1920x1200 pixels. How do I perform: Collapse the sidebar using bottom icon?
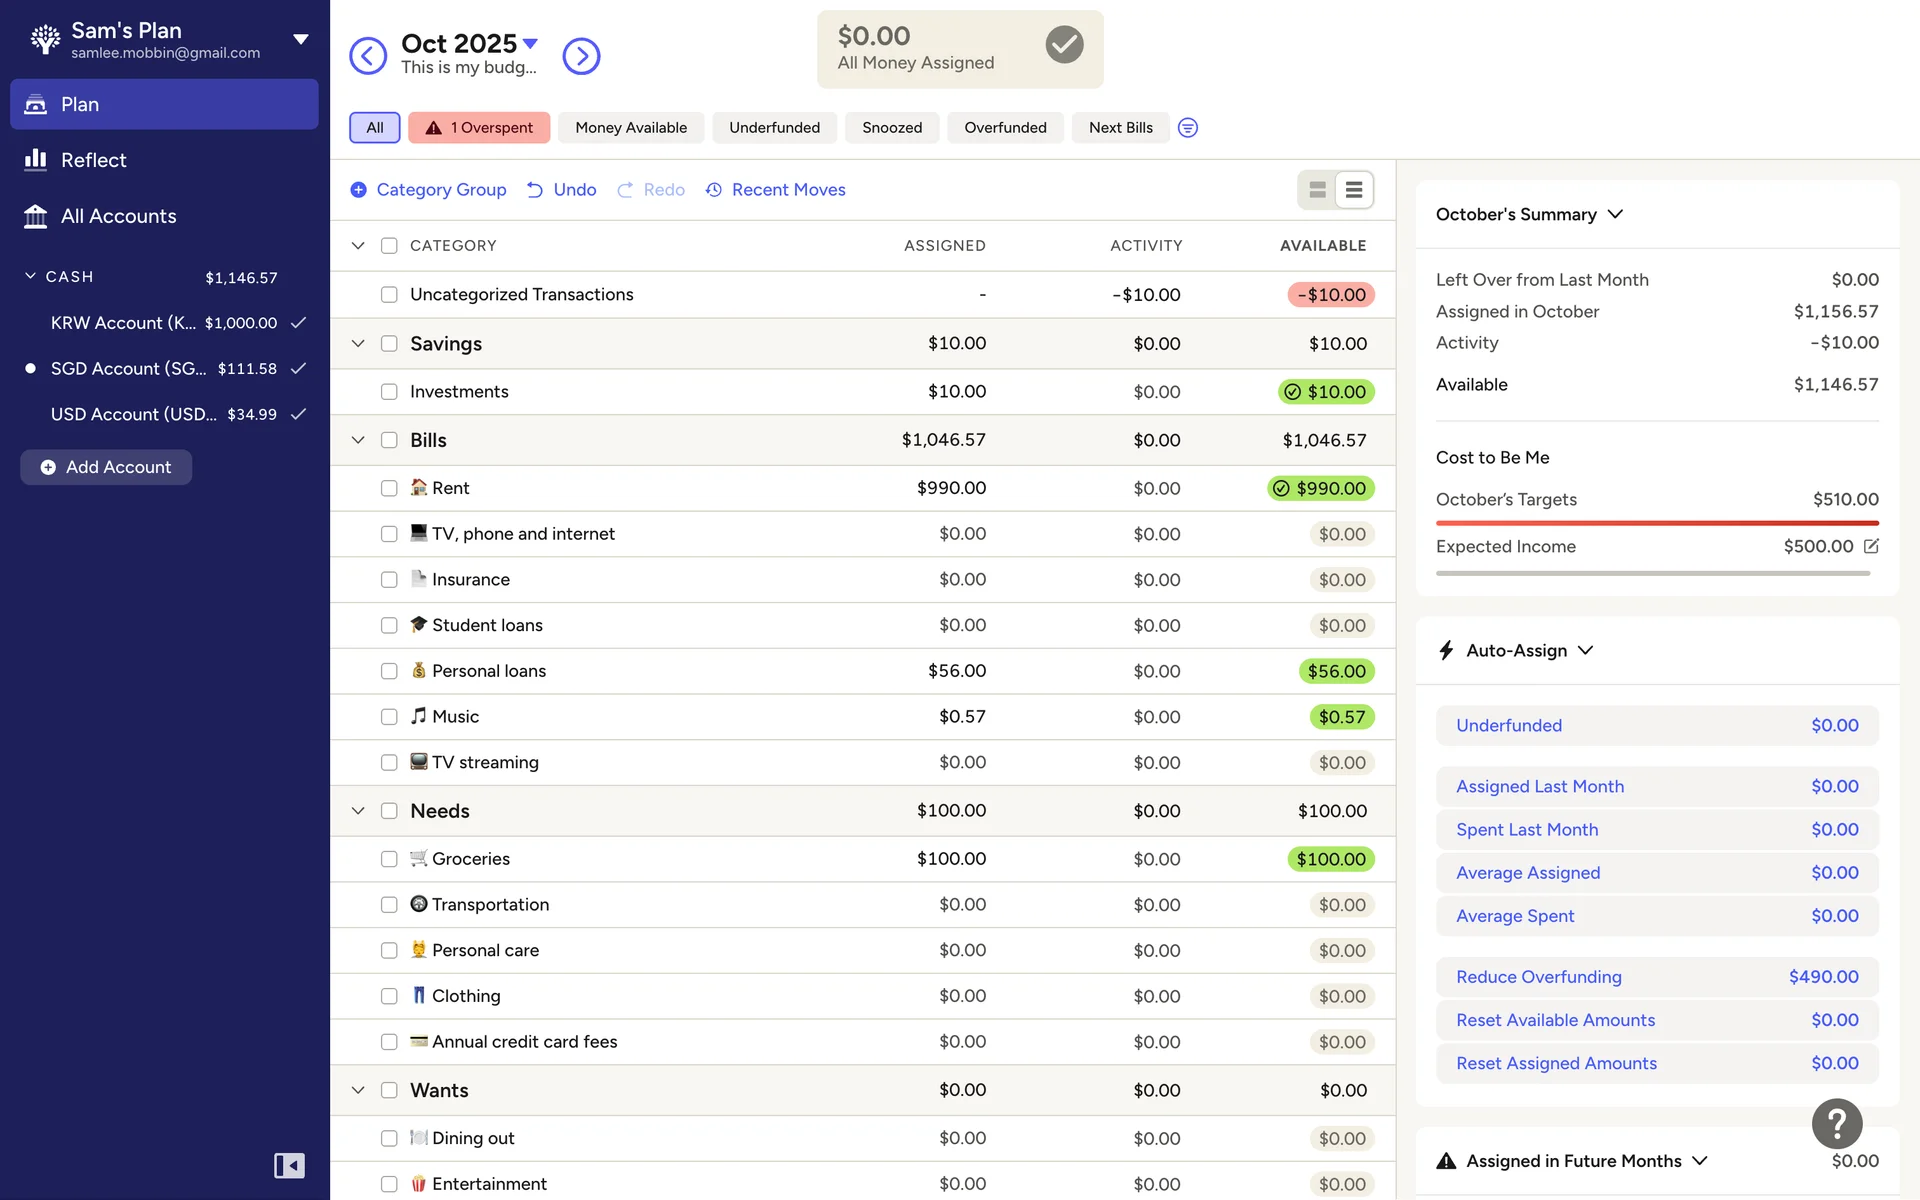tap(289, 1165)
